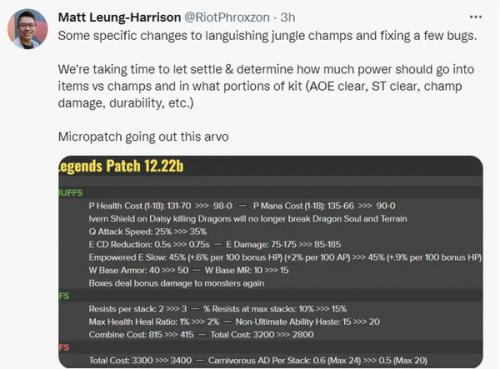Click the yellow Patch 12.22b title
Viewport: 500px width, 369px height.
[x=121, y=166]
